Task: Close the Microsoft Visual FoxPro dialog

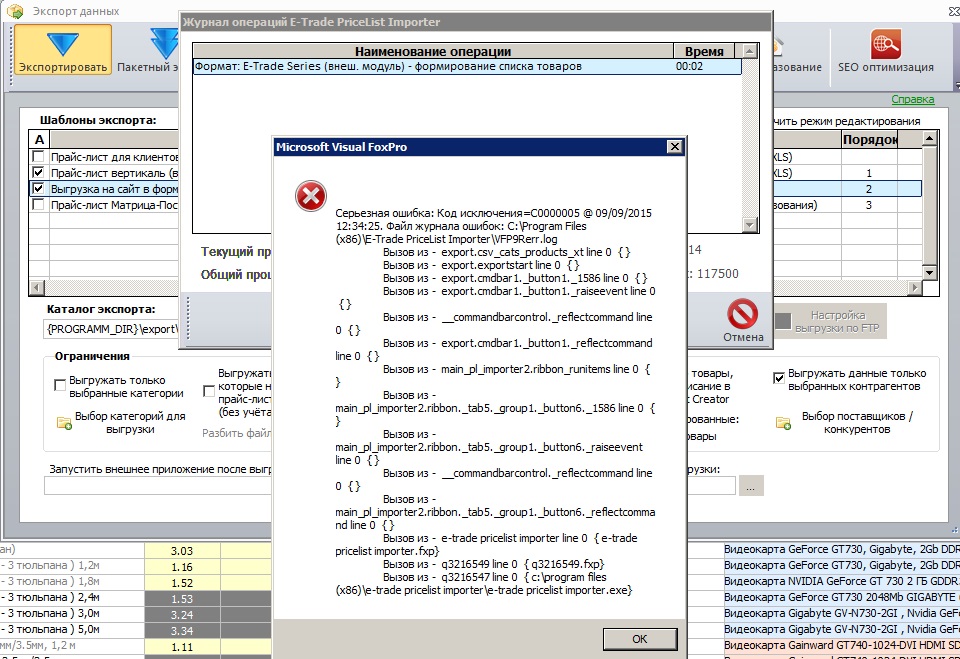Action: coord(674,146)
